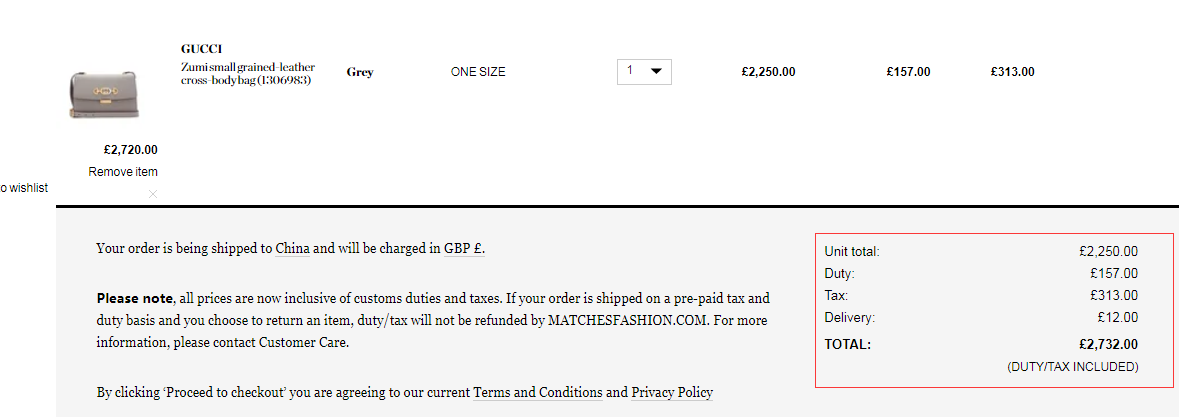The height and width of the screenshot is (417, 1194).
Task: Click the Delivery £12.00 amount in summary
Action: [1117, 318]
